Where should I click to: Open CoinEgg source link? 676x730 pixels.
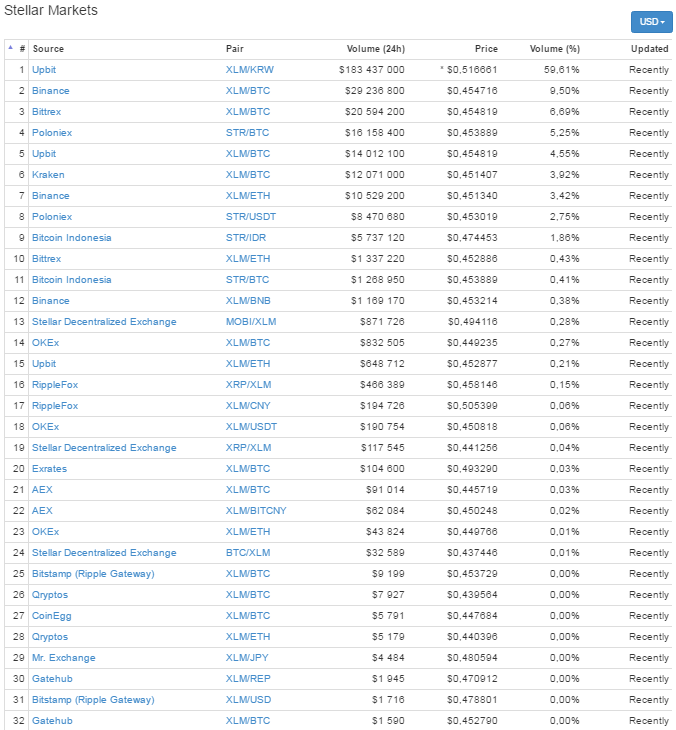(51, 615)
